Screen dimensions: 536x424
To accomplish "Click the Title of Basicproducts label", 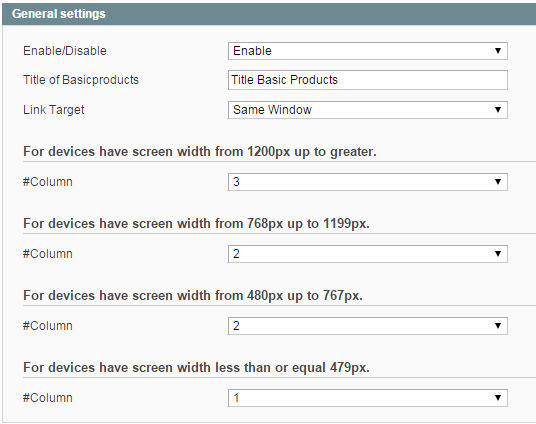I will 81,80.
